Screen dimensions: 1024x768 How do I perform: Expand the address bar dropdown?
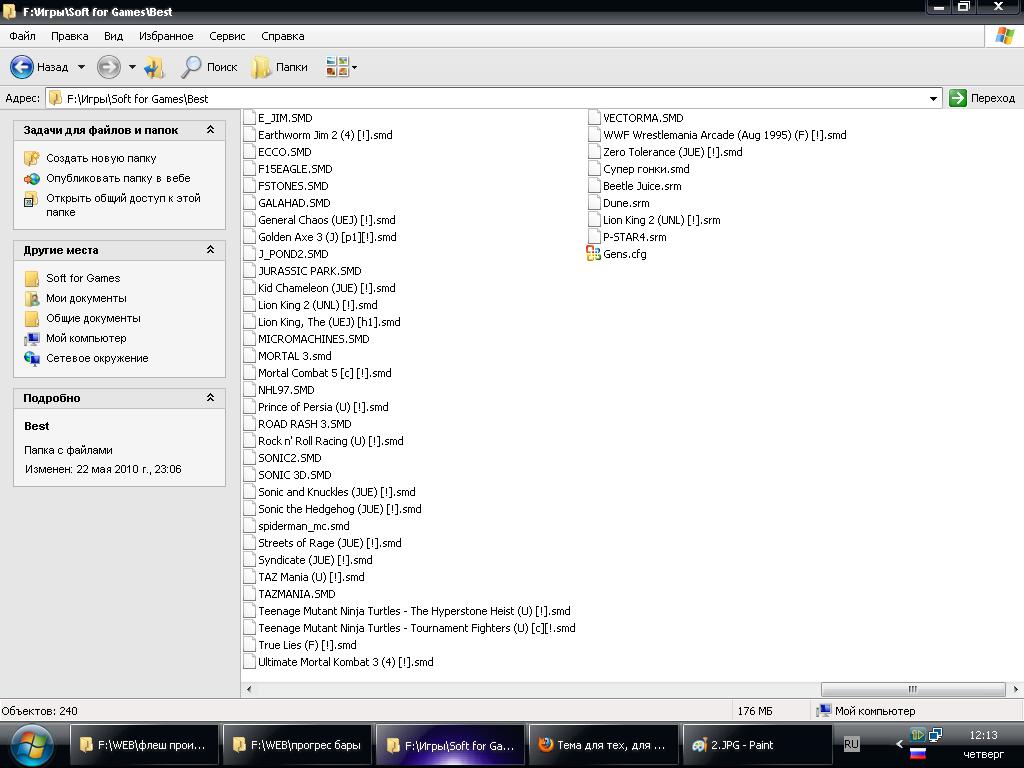tap(933, 99)
